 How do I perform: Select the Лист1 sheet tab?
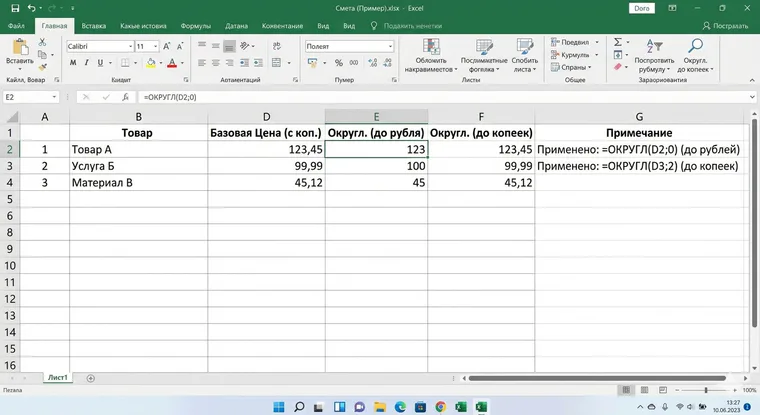[x=58, y=378]
